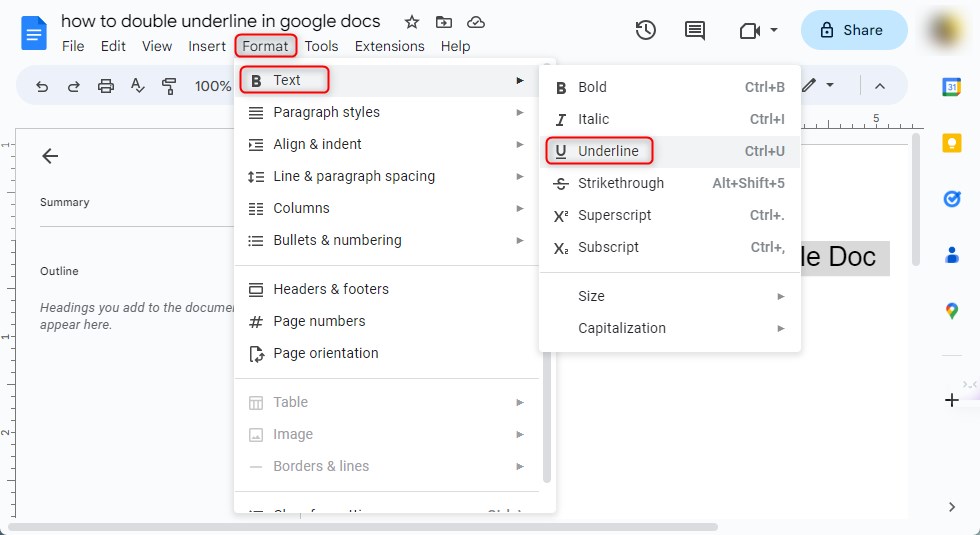This screenshot has height=535, width=980.
Task: Click the Redo arrow in the toolbar
Action: [74, 86]
